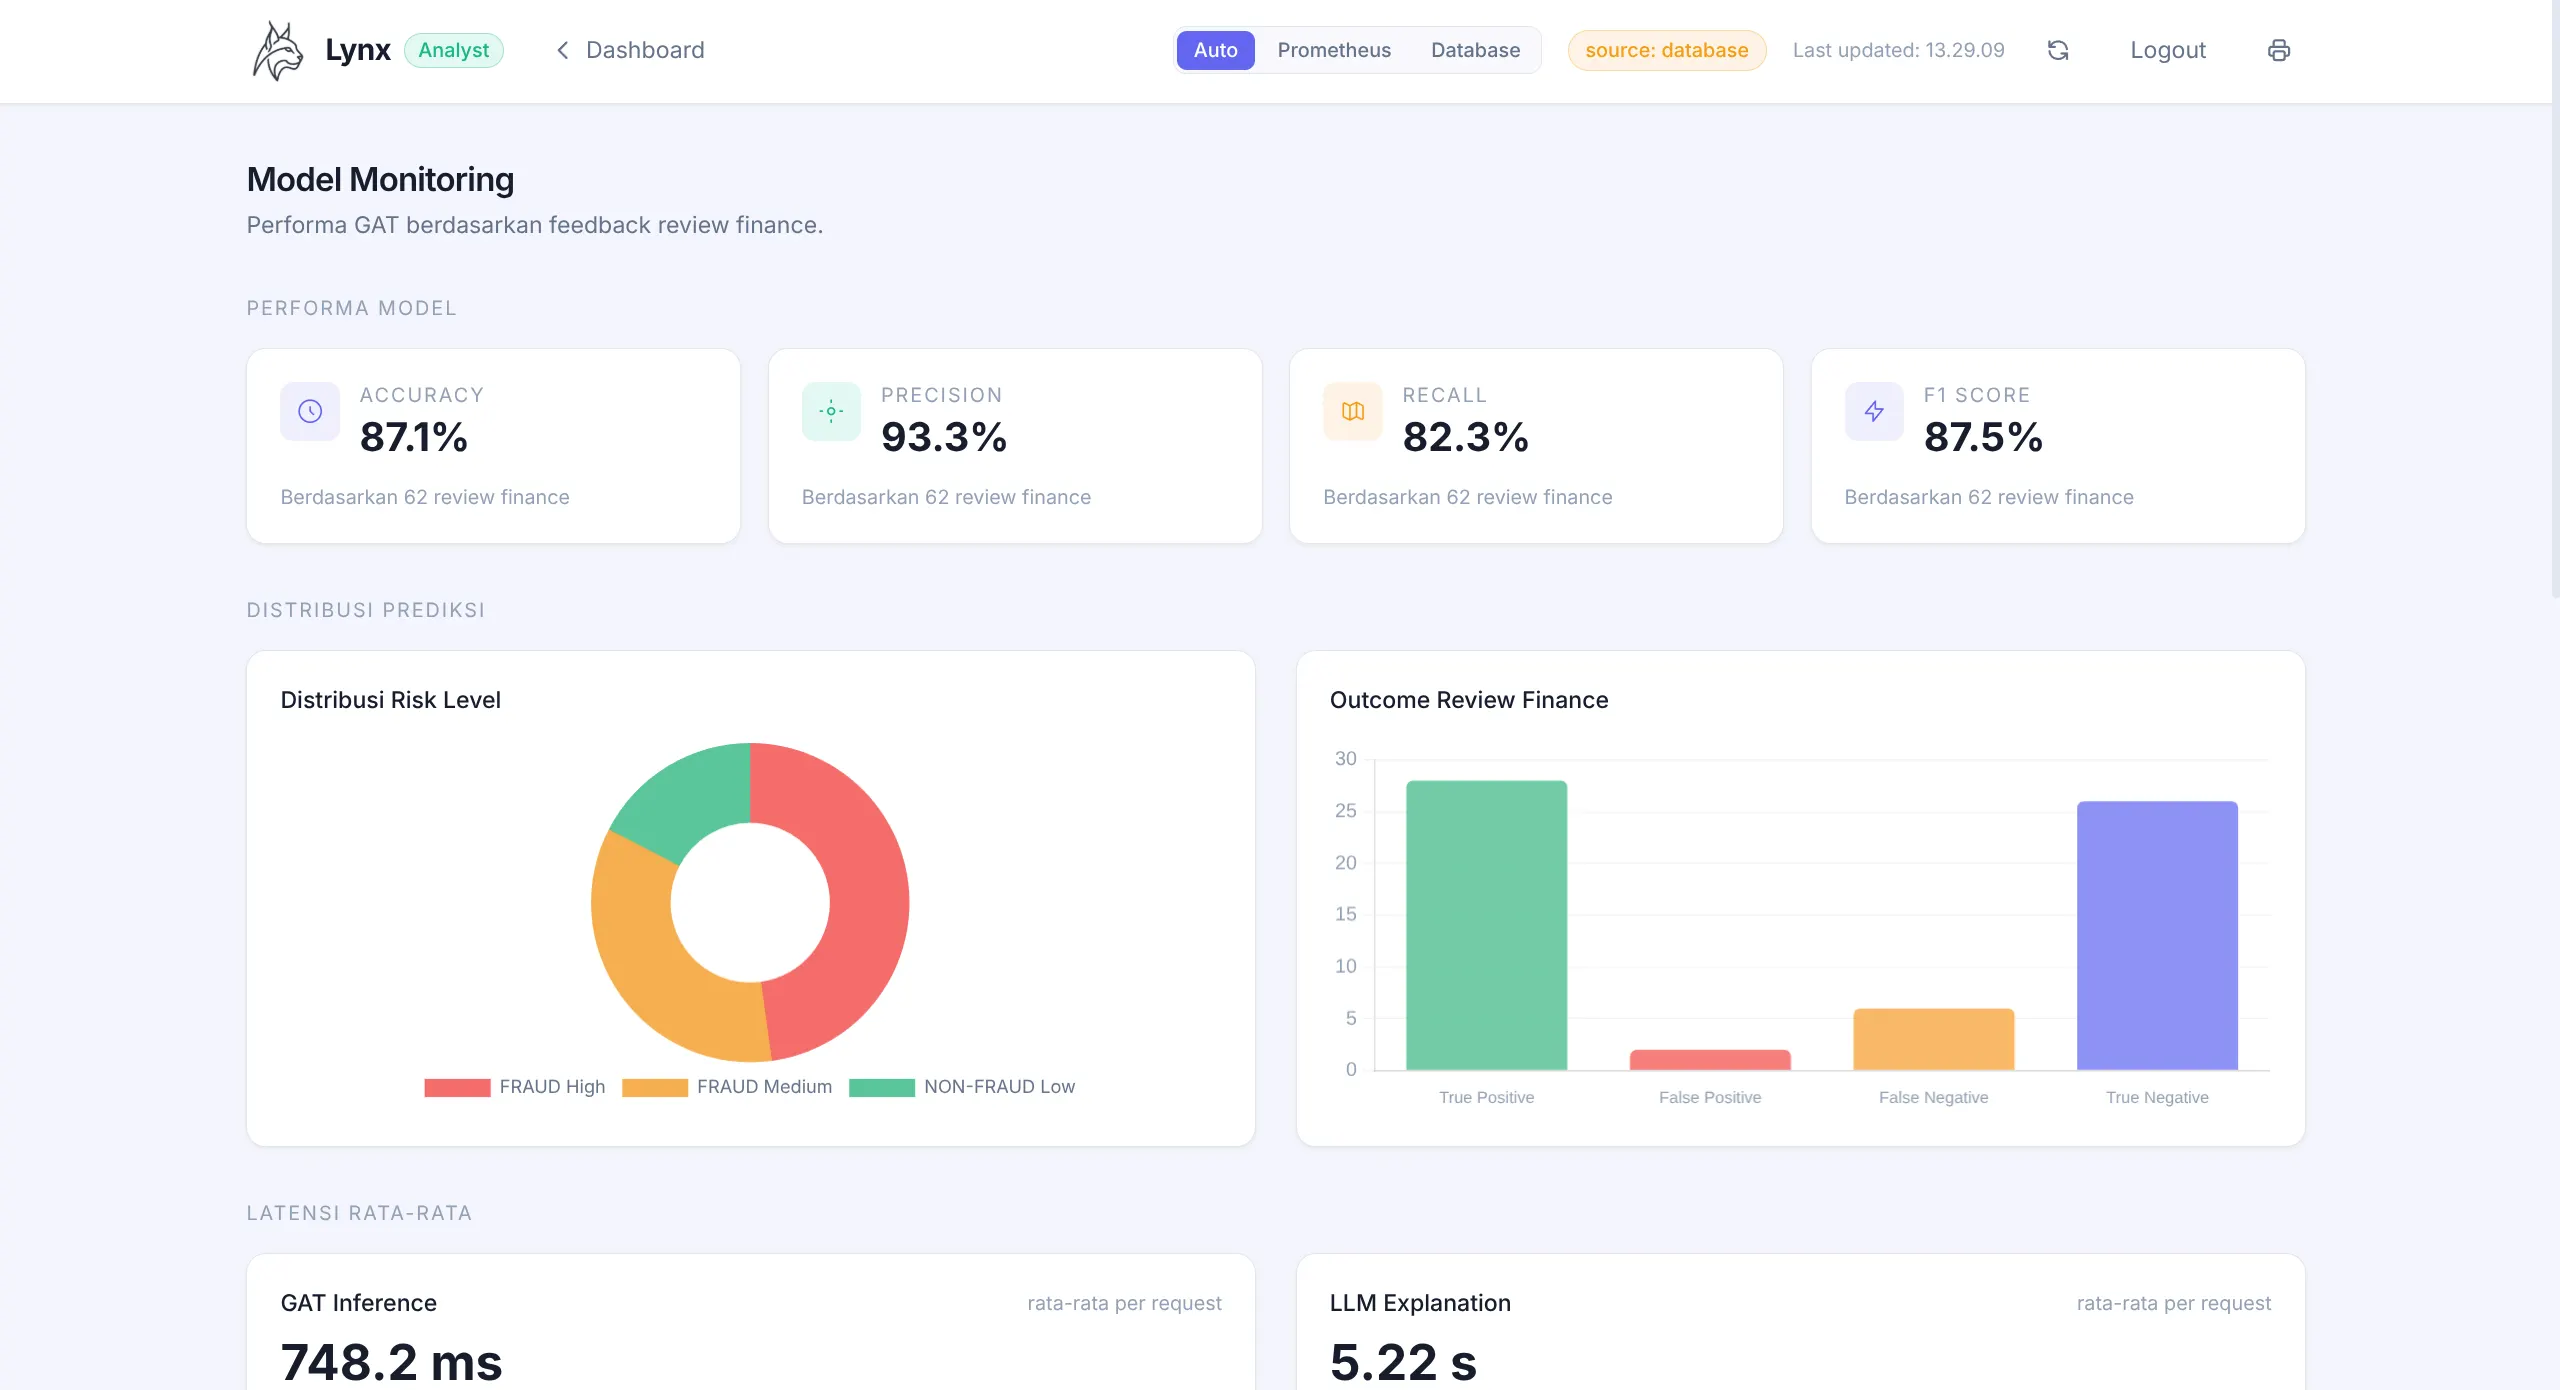Click the 748.2 ms GAT Inference value

click(x=391, y=1362)
